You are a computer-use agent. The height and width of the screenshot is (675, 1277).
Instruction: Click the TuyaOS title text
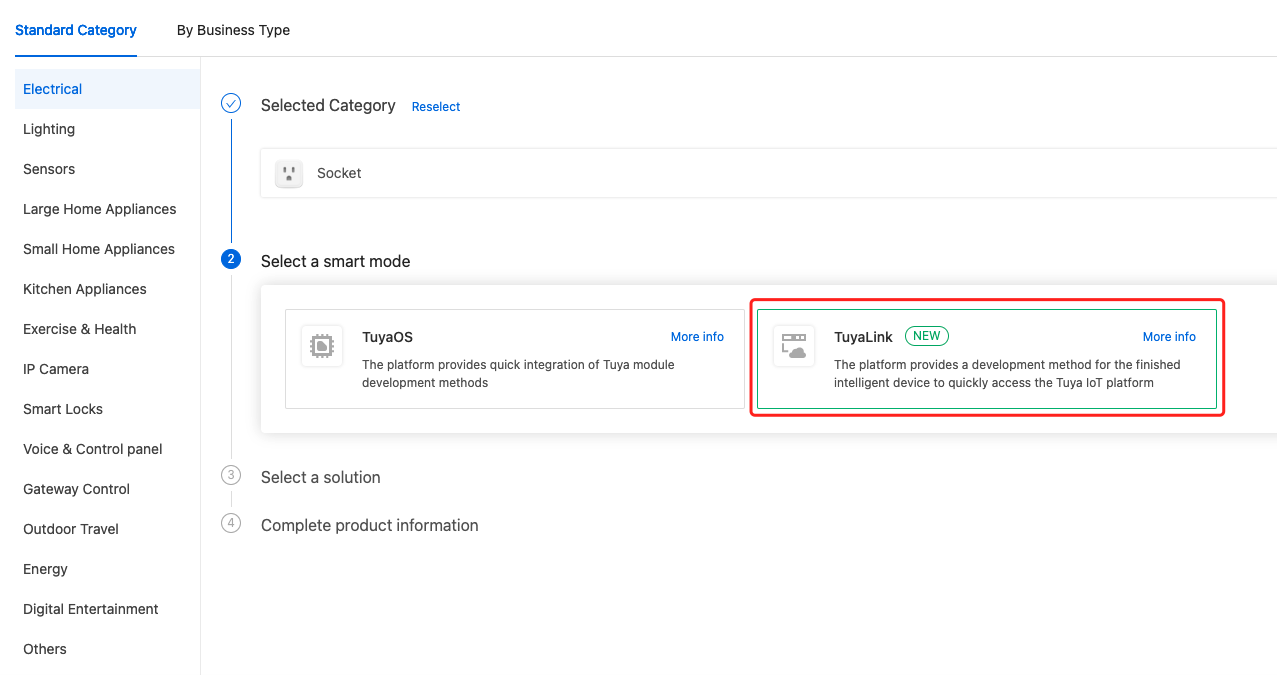click(x=387, y=337)
